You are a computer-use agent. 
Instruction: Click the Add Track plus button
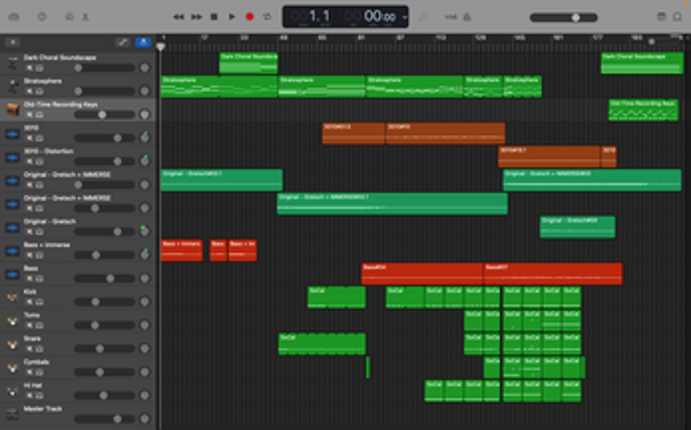click(11, 42)
